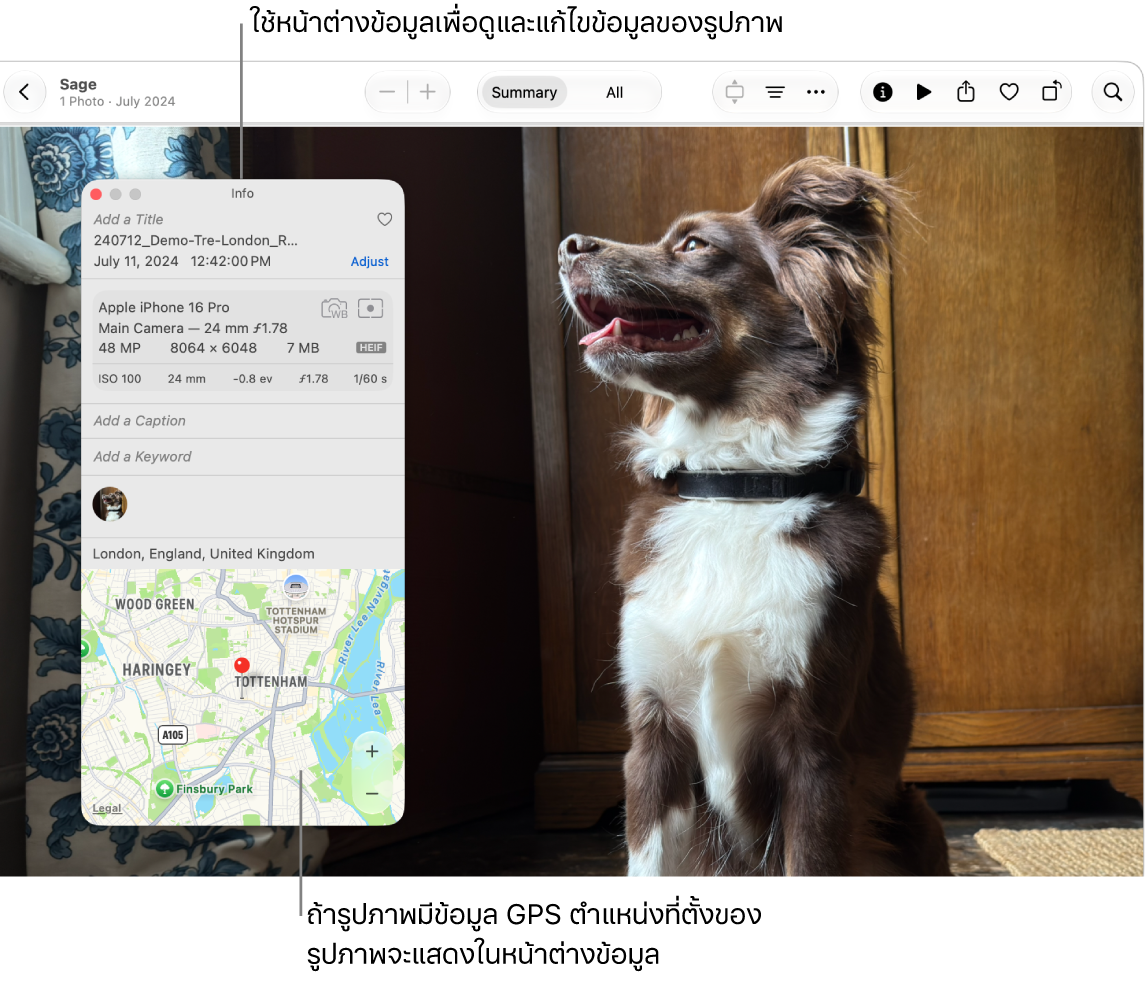Switch to the Summary view
The height and width of the screenshot is (982, 1146).
click(x=524, y=93)
